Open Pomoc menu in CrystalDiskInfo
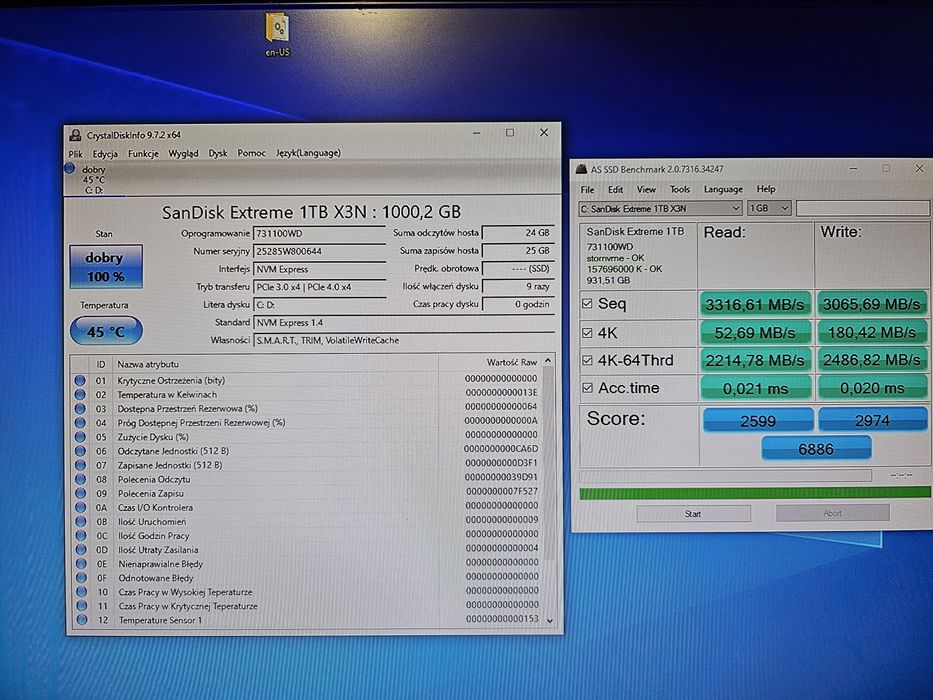933x700 pixels. pyautogui.click(x=252, y=153)
